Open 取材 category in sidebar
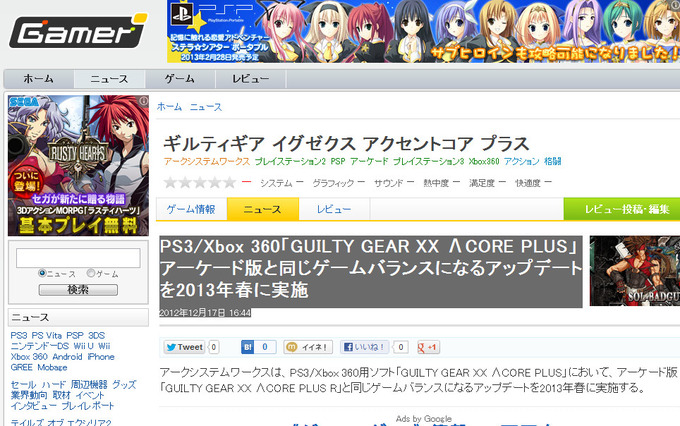Screen dimensions: 680x426 [61, 395]
